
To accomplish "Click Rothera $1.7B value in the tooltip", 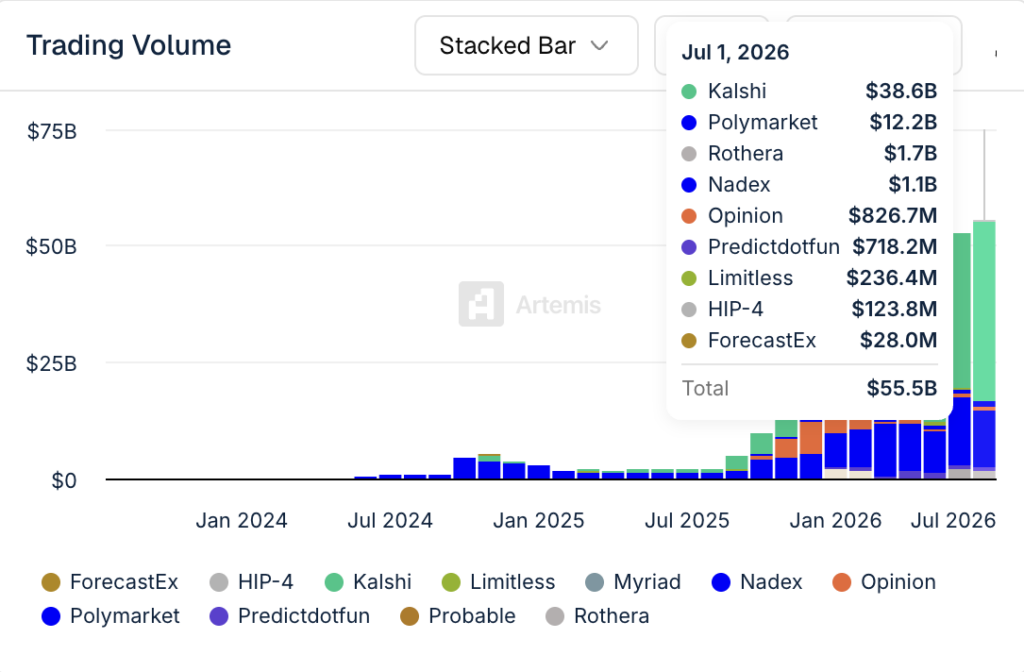I will [x=910, y=153].
